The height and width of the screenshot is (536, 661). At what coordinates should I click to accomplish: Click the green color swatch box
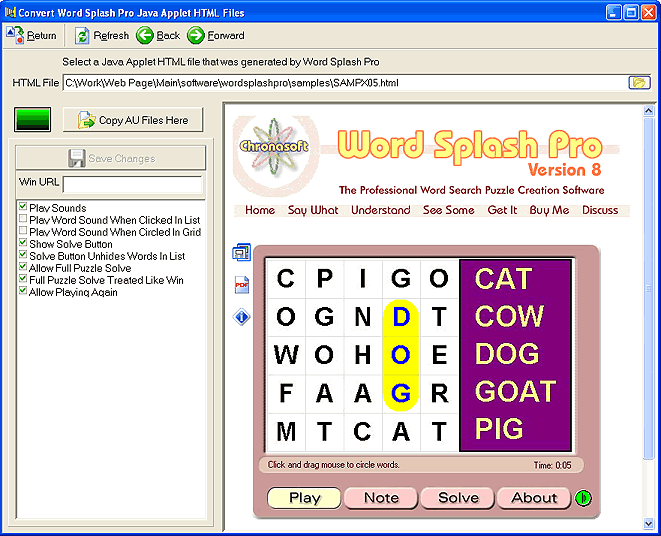(x=33, y=120)
